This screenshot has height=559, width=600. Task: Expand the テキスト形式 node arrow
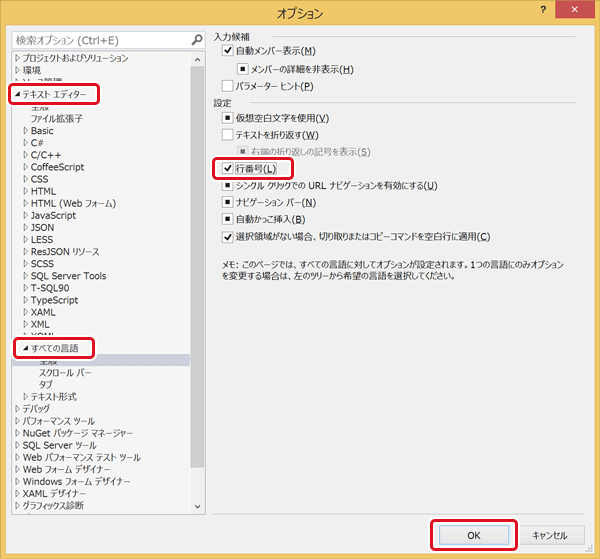pos(26,396)
